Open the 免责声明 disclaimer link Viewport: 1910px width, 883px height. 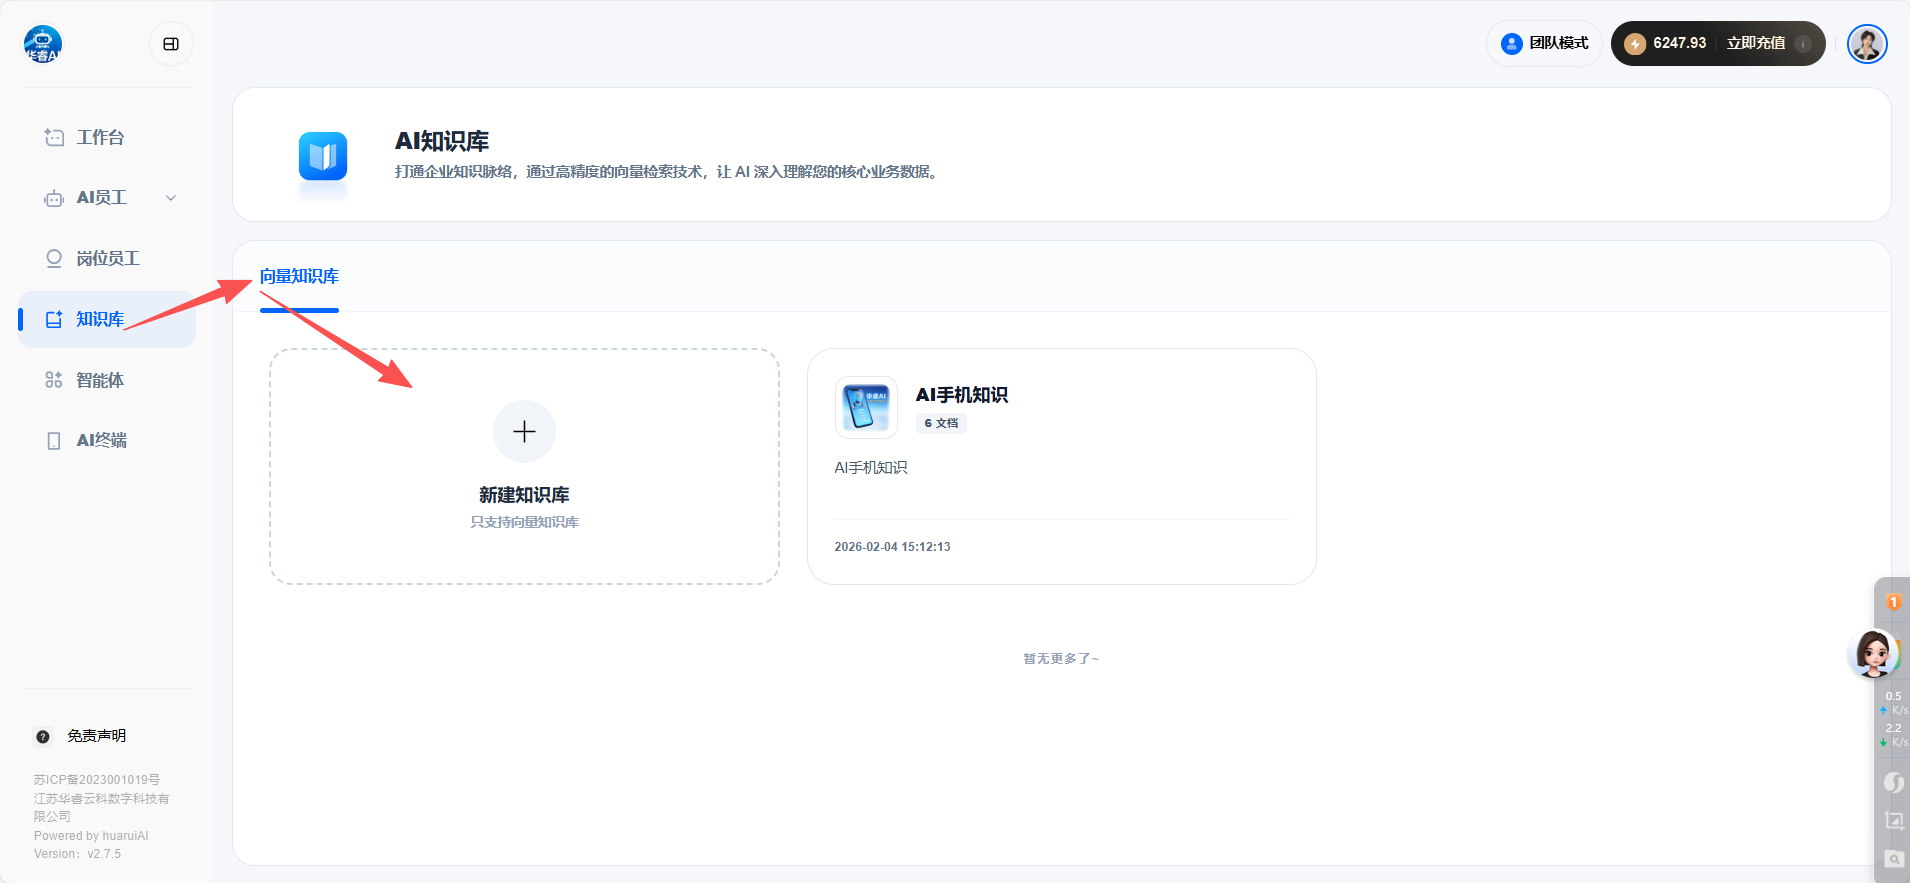96,736
